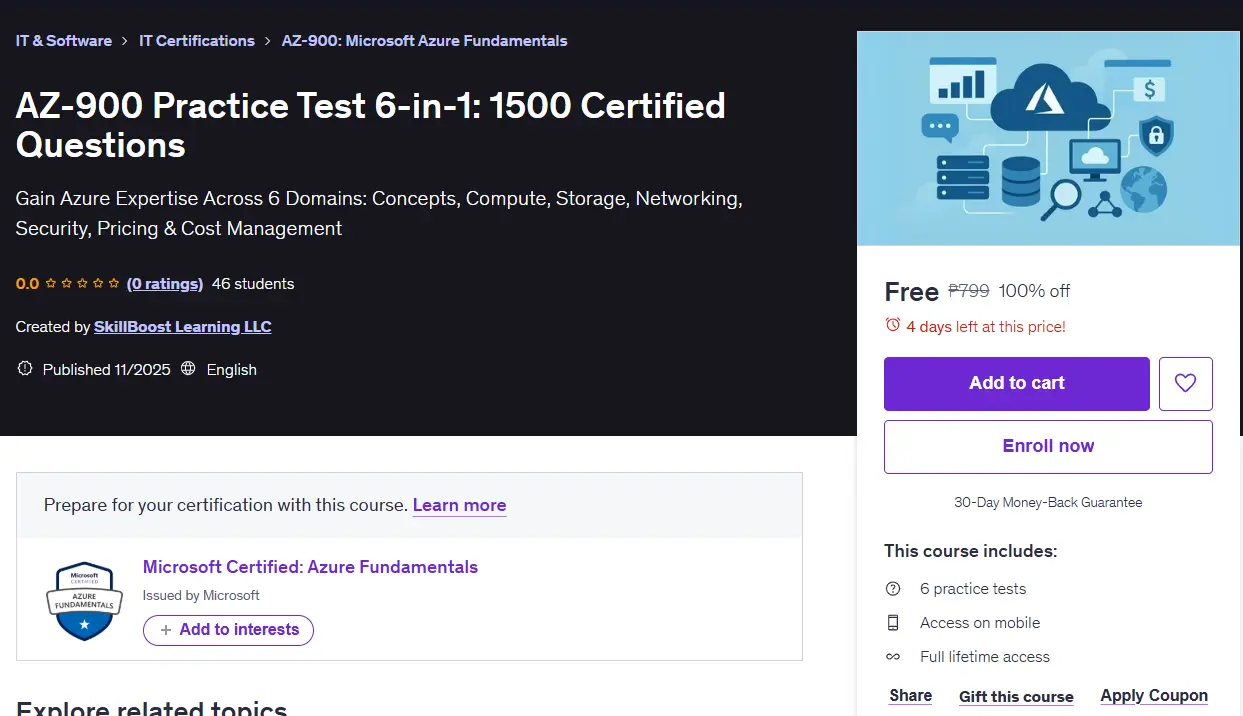This screenshot has width=1243, height=716.
Task: Click the wishlist heart icon button
Action: 1185,384
